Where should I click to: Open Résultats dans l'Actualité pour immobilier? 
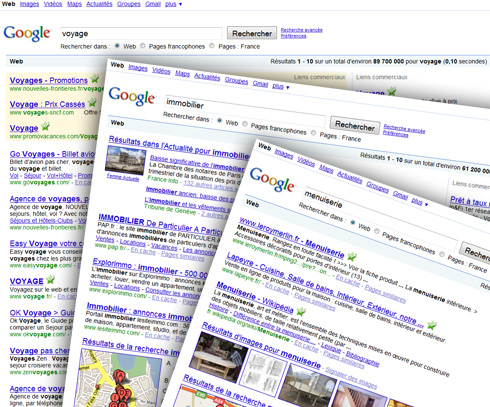click(179, 147)
